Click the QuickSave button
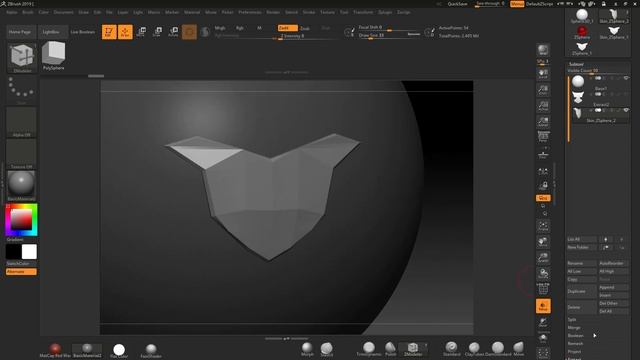The height and width of the screenshot is (360, 640). [x=458, y=4]
